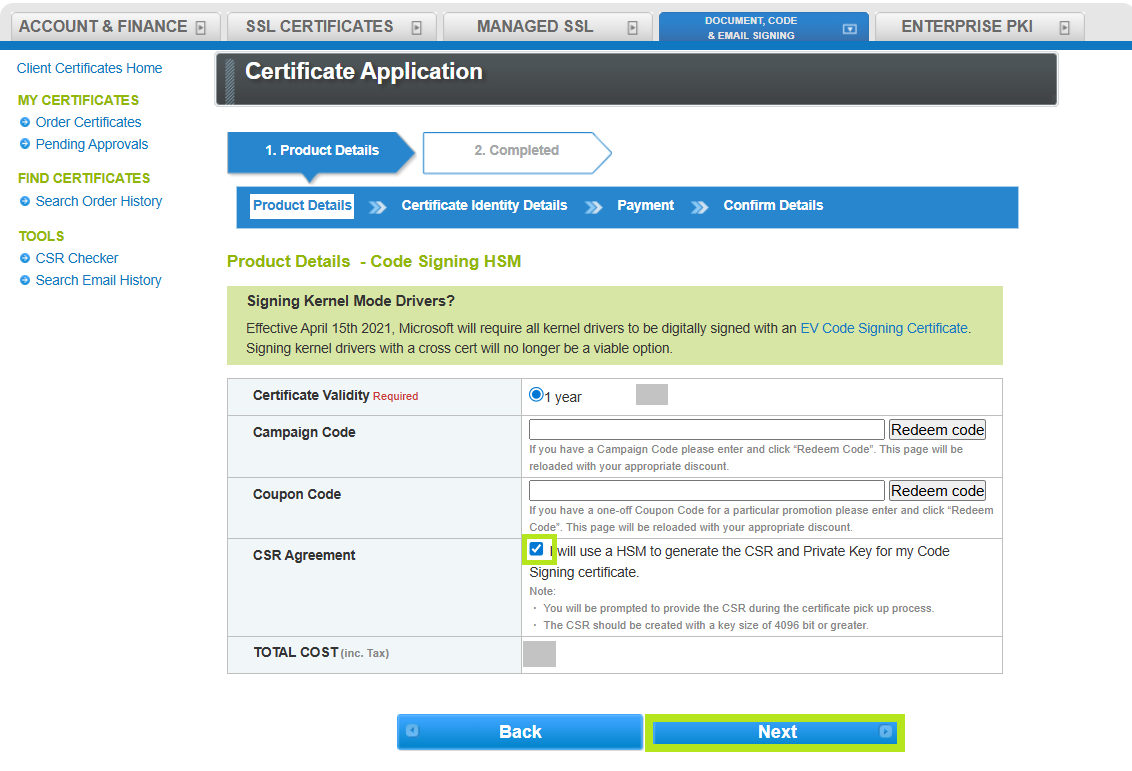
Task: Click the left arrow icon on Back button
Action: click(x=412, y=731)
